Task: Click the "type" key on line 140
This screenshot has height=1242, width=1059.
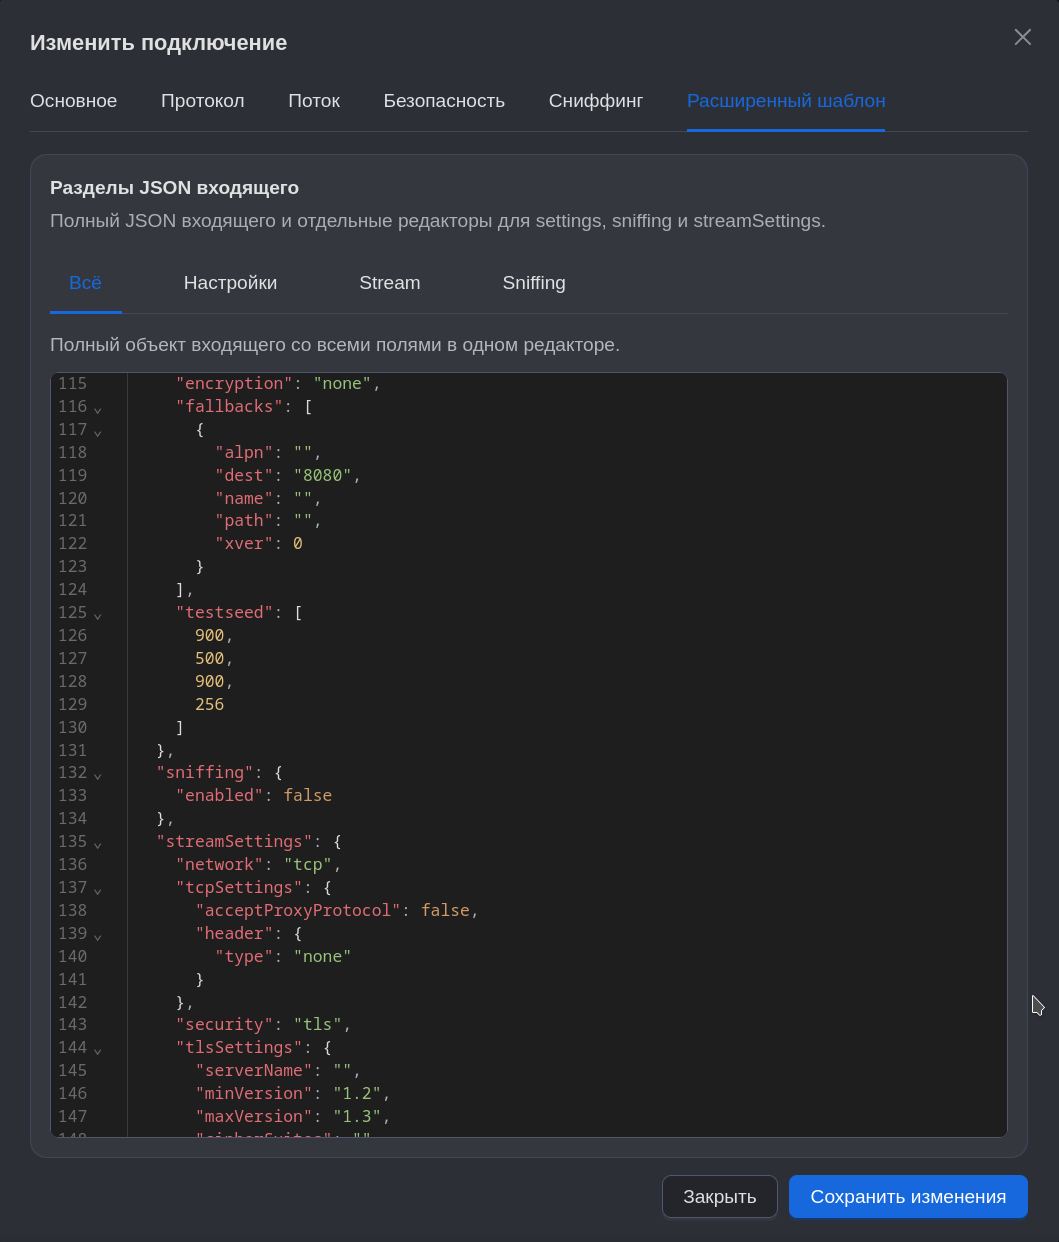Action: (245, 956)
